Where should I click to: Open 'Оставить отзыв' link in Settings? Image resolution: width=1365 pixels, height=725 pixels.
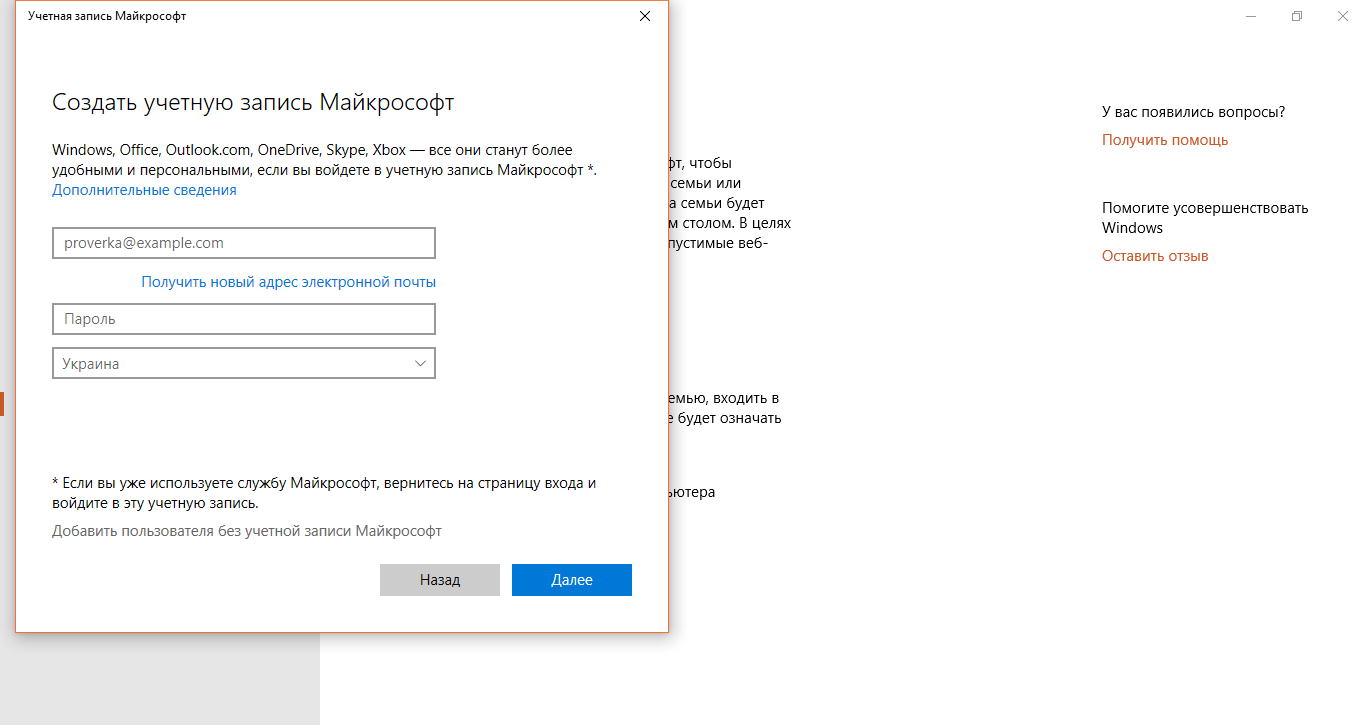(x=1155, y=256)
